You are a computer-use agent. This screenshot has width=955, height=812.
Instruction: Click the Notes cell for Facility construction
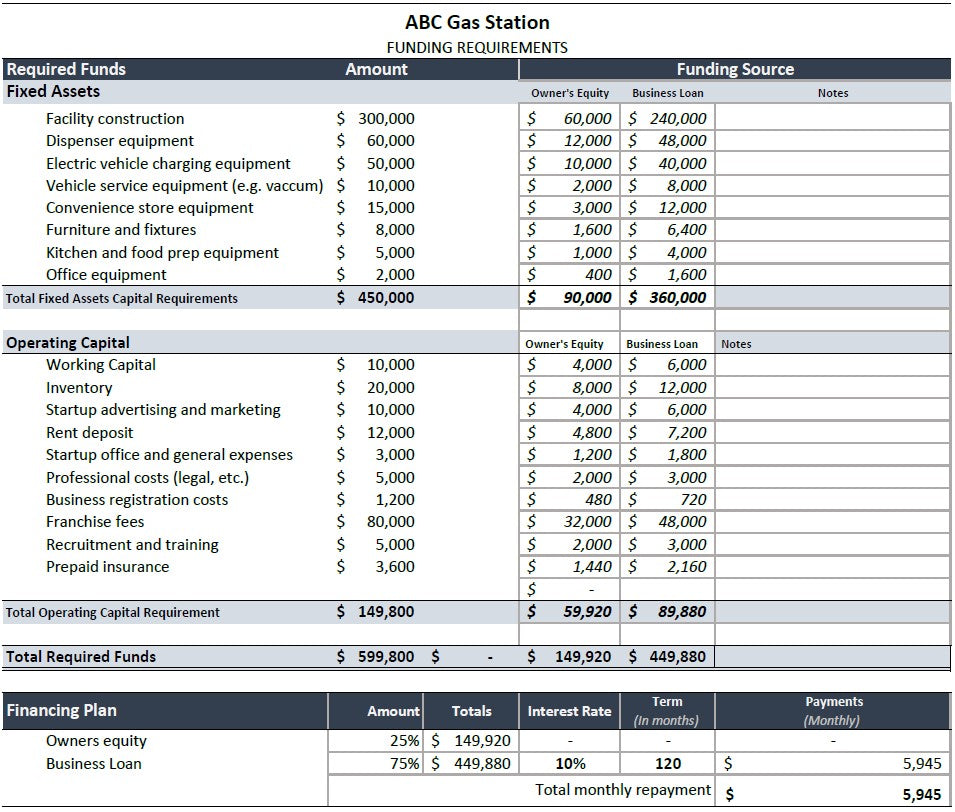click(832, 118)
